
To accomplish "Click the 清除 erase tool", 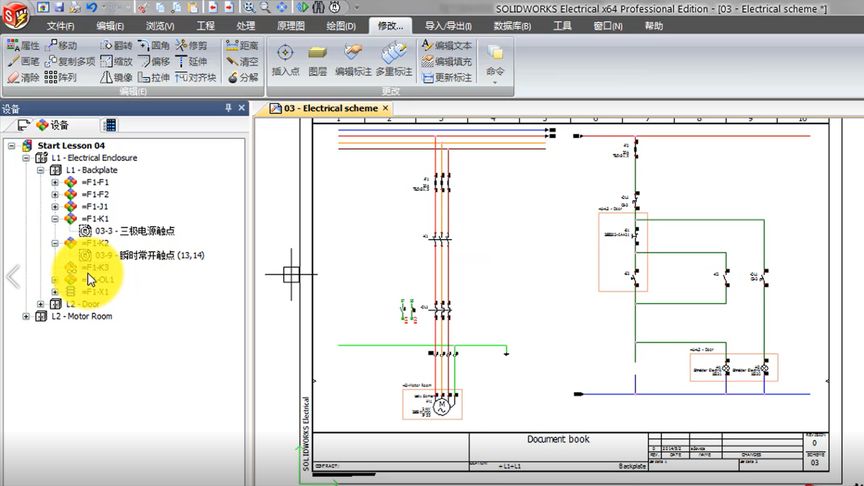I will (23, 77).
